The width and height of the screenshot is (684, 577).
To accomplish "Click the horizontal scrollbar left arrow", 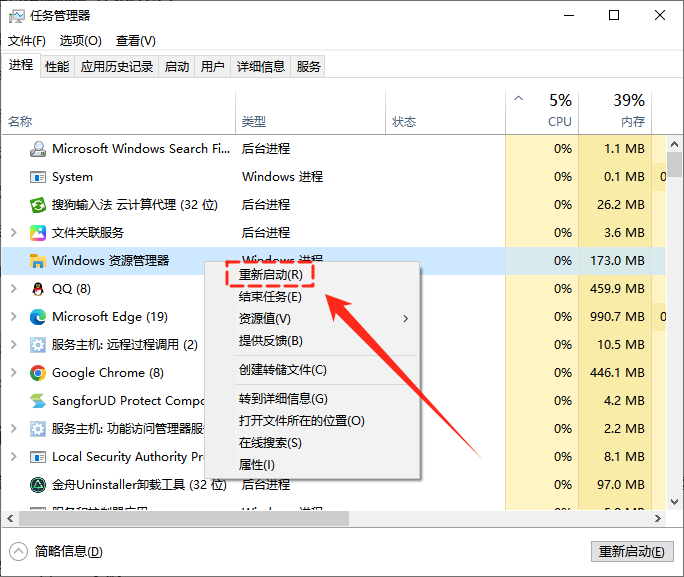I will point(10,519).
